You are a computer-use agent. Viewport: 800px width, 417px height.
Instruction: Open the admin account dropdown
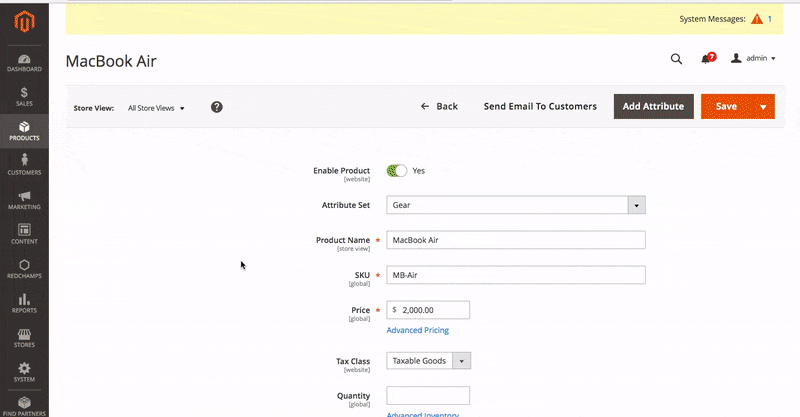pos(753,58)
